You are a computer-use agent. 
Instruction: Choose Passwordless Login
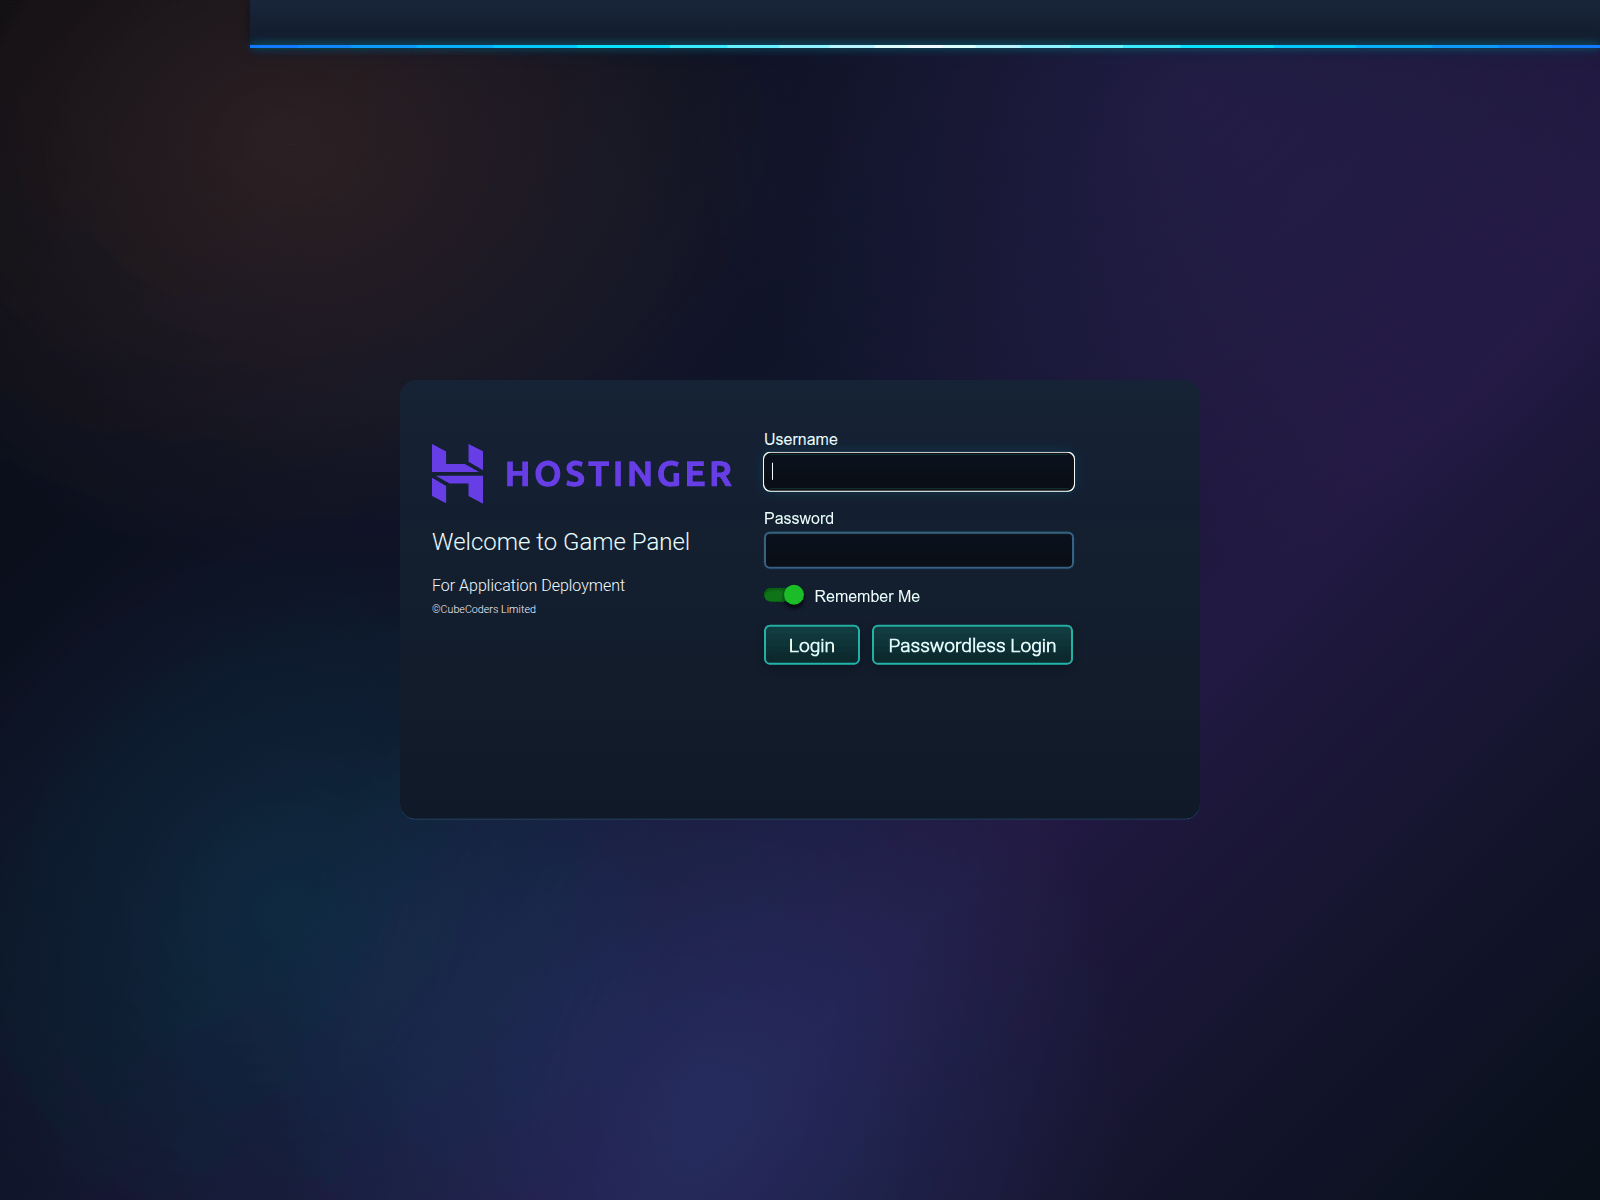pyautogui.click(x=972, y=645)
